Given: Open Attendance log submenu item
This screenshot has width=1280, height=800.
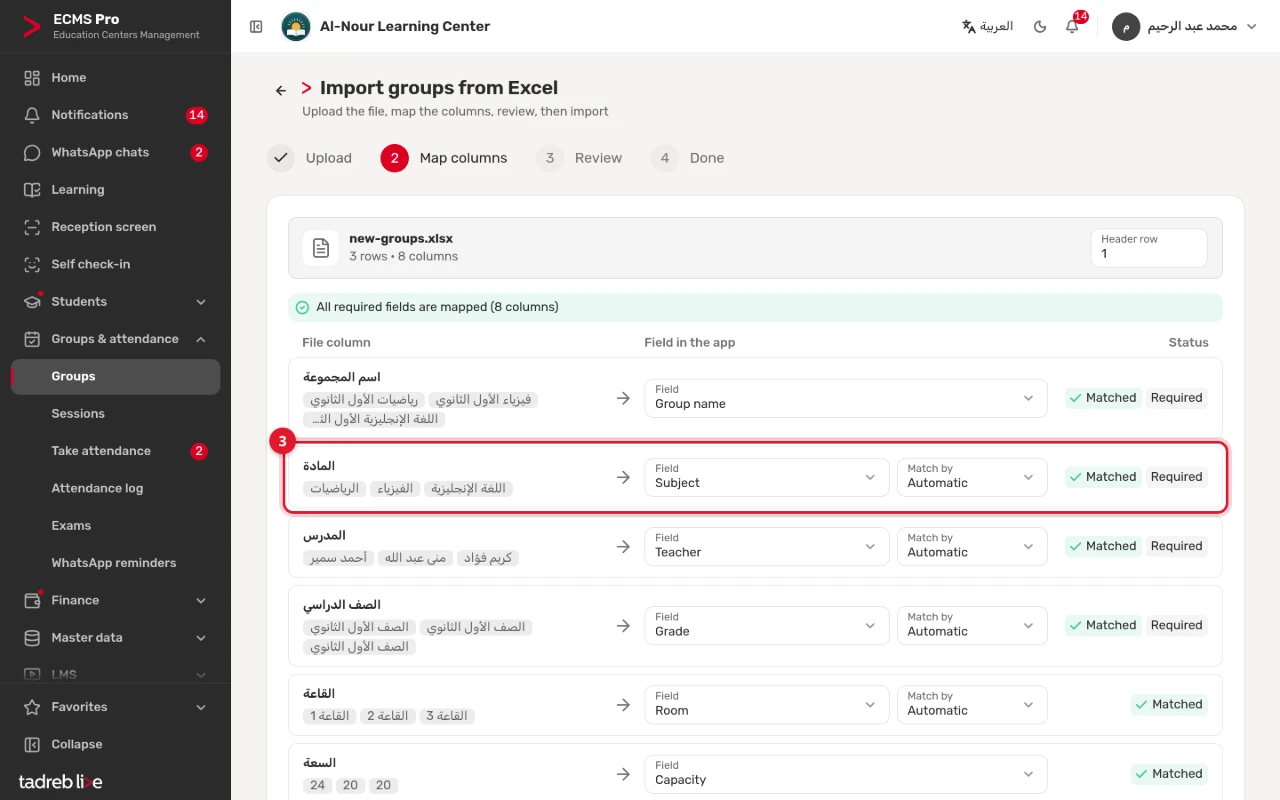Looking at the screenshot, I should pyautogui.click(x=115, y=488).
